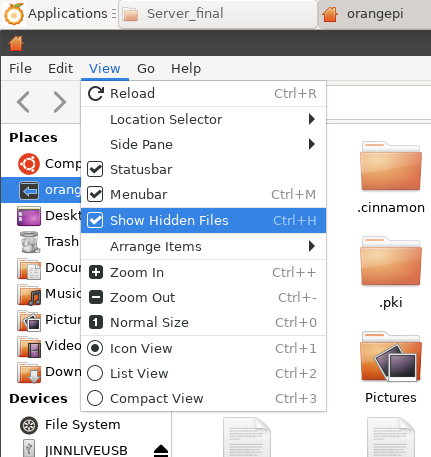Go back with the left arrow
This screenshot has height=457, width=431.
pyautogui.click(x=23, y=102)
